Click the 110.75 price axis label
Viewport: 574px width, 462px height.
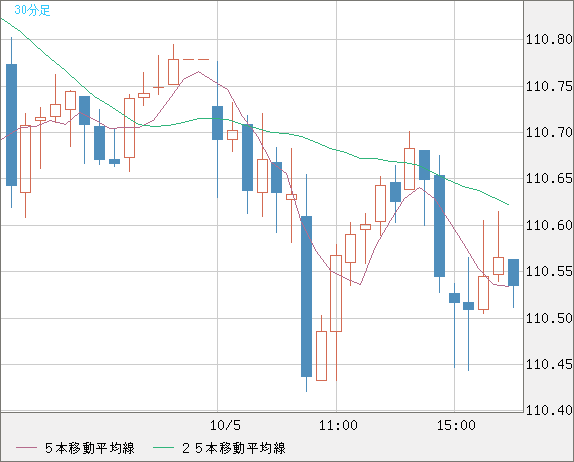pyautogui.click(x=549, y=86)
